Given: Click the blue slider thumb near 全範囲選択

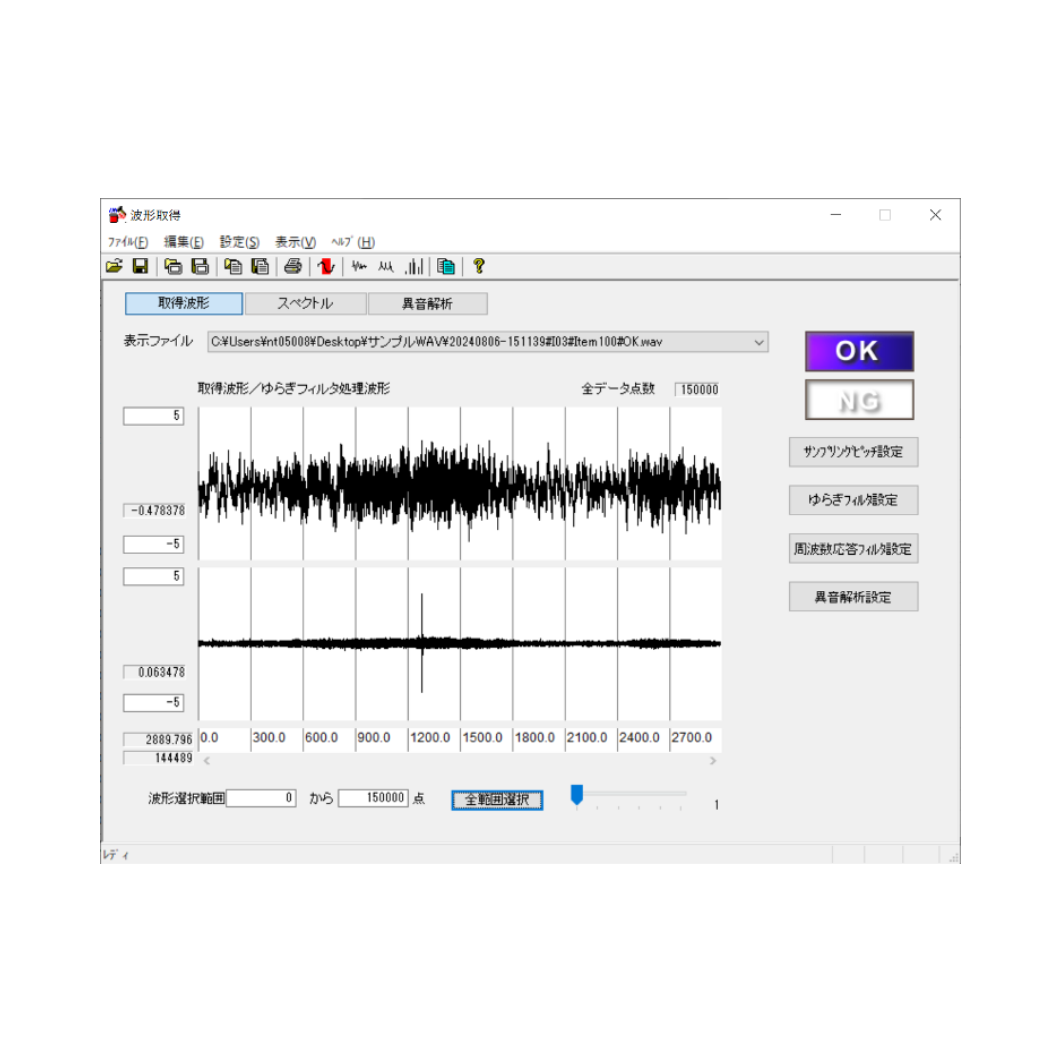Looking at the screenshot, I should tap(576, 795).
